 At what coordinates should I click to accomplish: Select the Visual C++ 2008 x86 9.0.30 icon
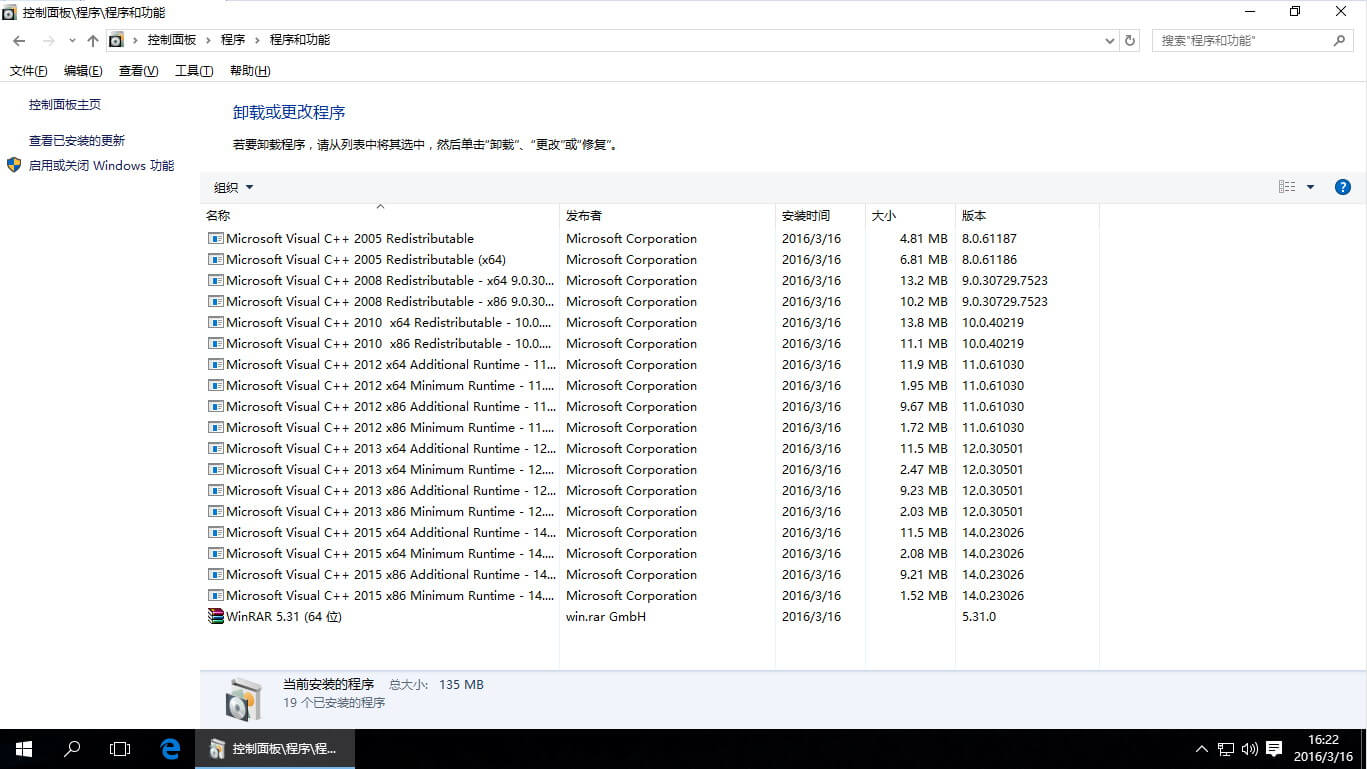(x=216, y=302)
